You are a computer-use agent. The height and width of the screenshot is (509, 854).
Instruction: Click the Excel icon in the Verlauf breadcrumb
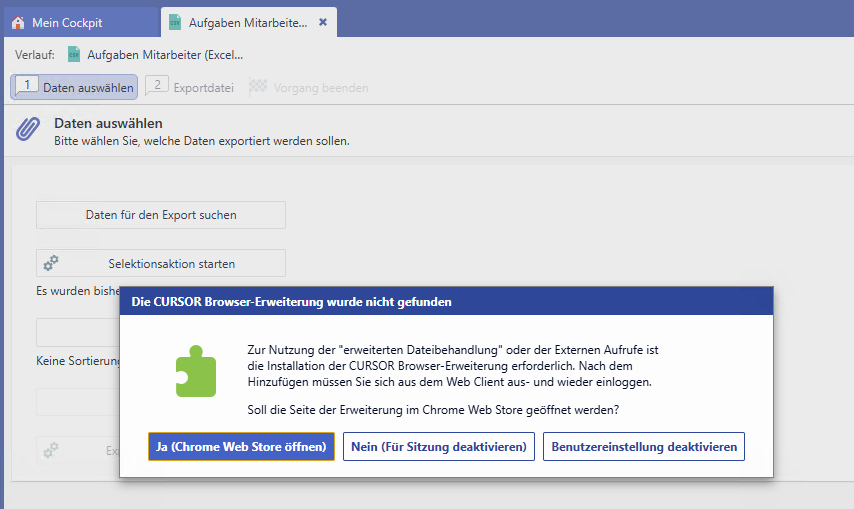click(x=75, y=55)
